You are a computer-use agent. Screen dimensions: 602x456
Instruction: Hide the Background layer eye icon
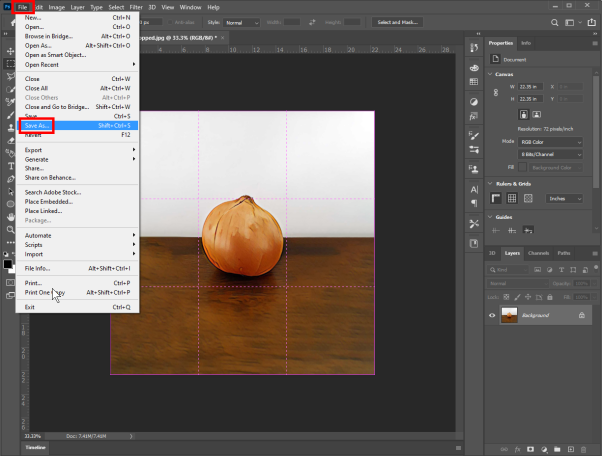(492, 315)
